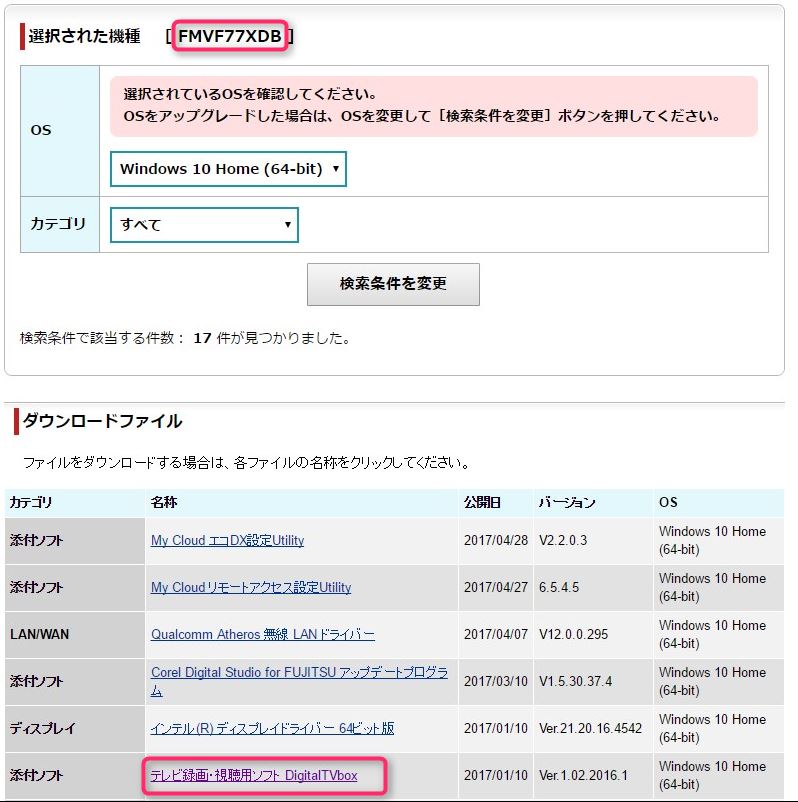The height and width of the screenshot is (802, 798).
Task: Open インテル(R) ディスプレイドライバー 64ビット版 link
Action: pos(272,728)
